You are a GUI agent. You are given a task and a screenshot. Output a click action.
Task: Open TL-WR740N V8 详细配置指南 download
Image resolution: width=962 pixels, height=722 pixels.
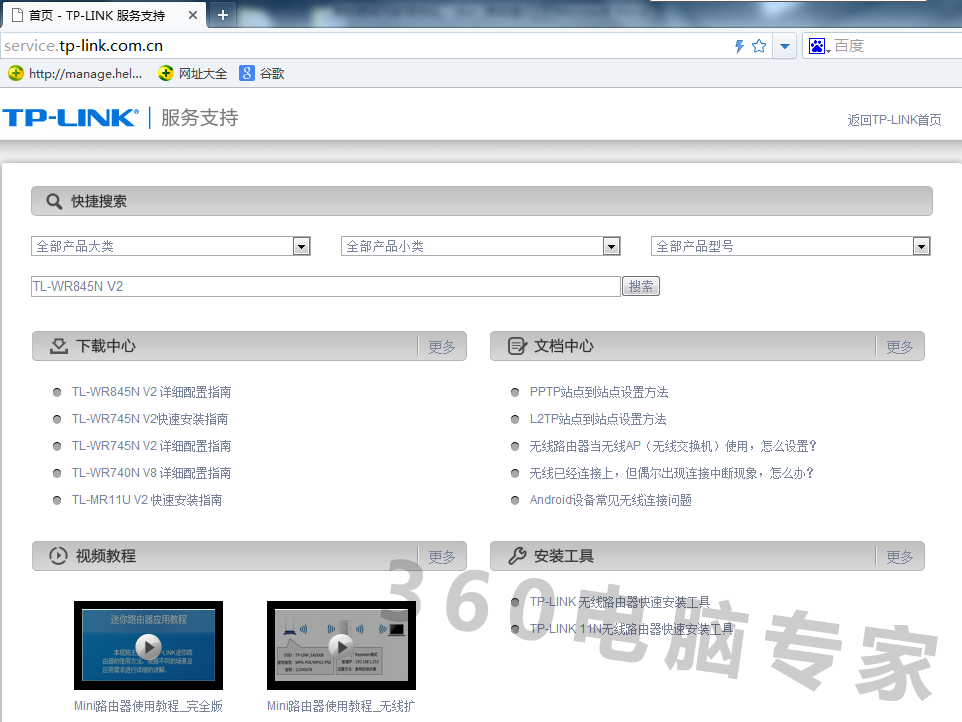tap(152, 473)
